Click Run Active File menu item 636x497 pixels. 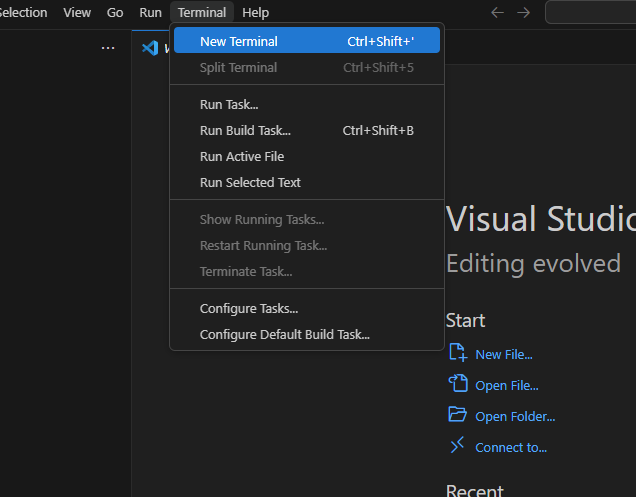[242, 156]
